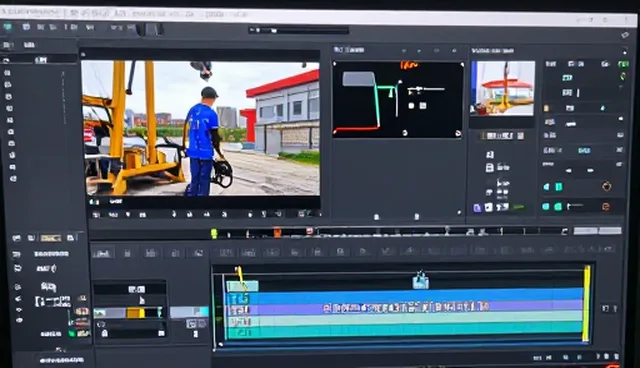
Task: Toggle the teal square button in the bottom properties row
Action: point(558,207)
